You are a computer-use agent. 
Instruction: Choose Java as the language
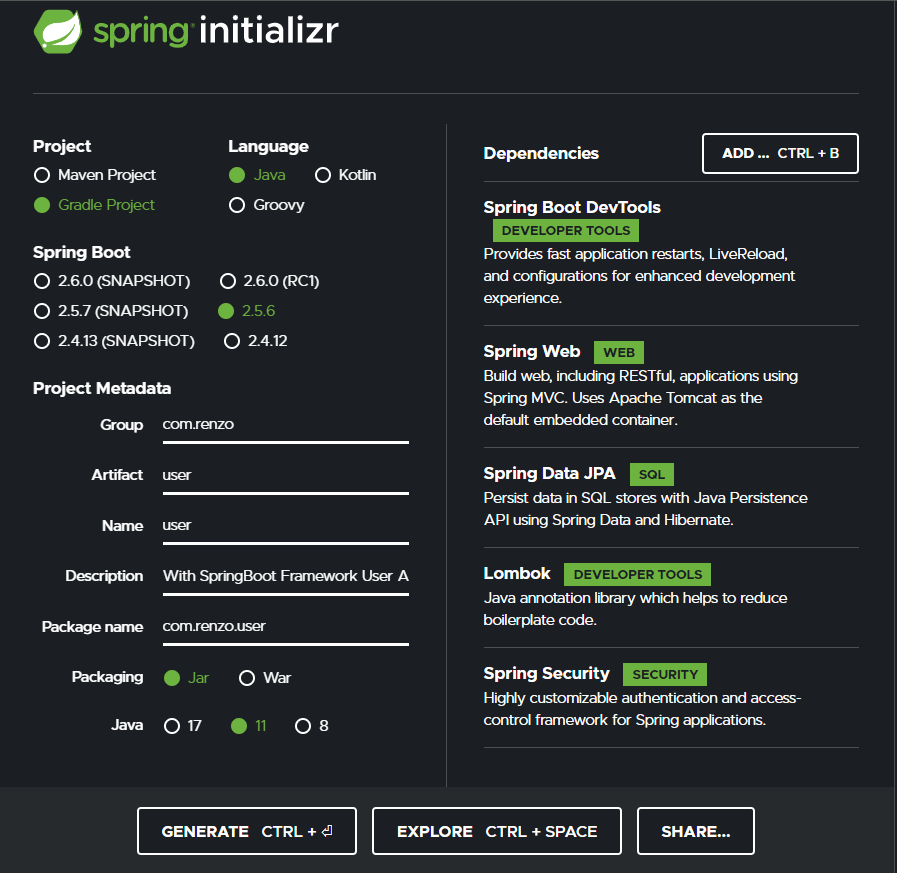[x=237, y=175]
